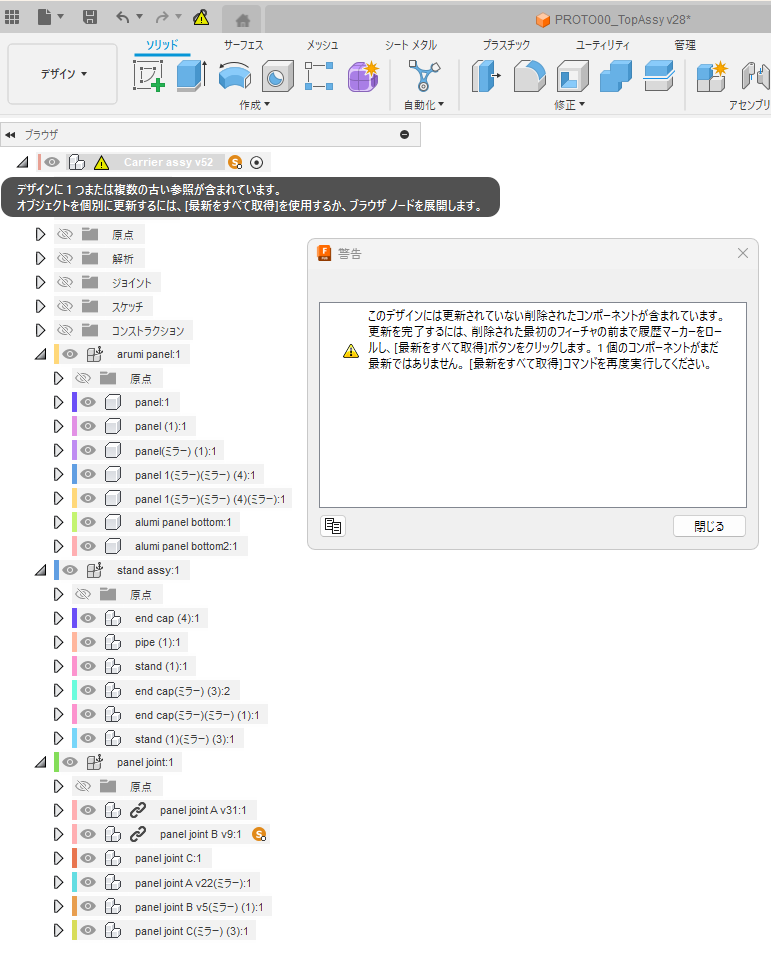Select the Extrude tool

tap(192, 76)
